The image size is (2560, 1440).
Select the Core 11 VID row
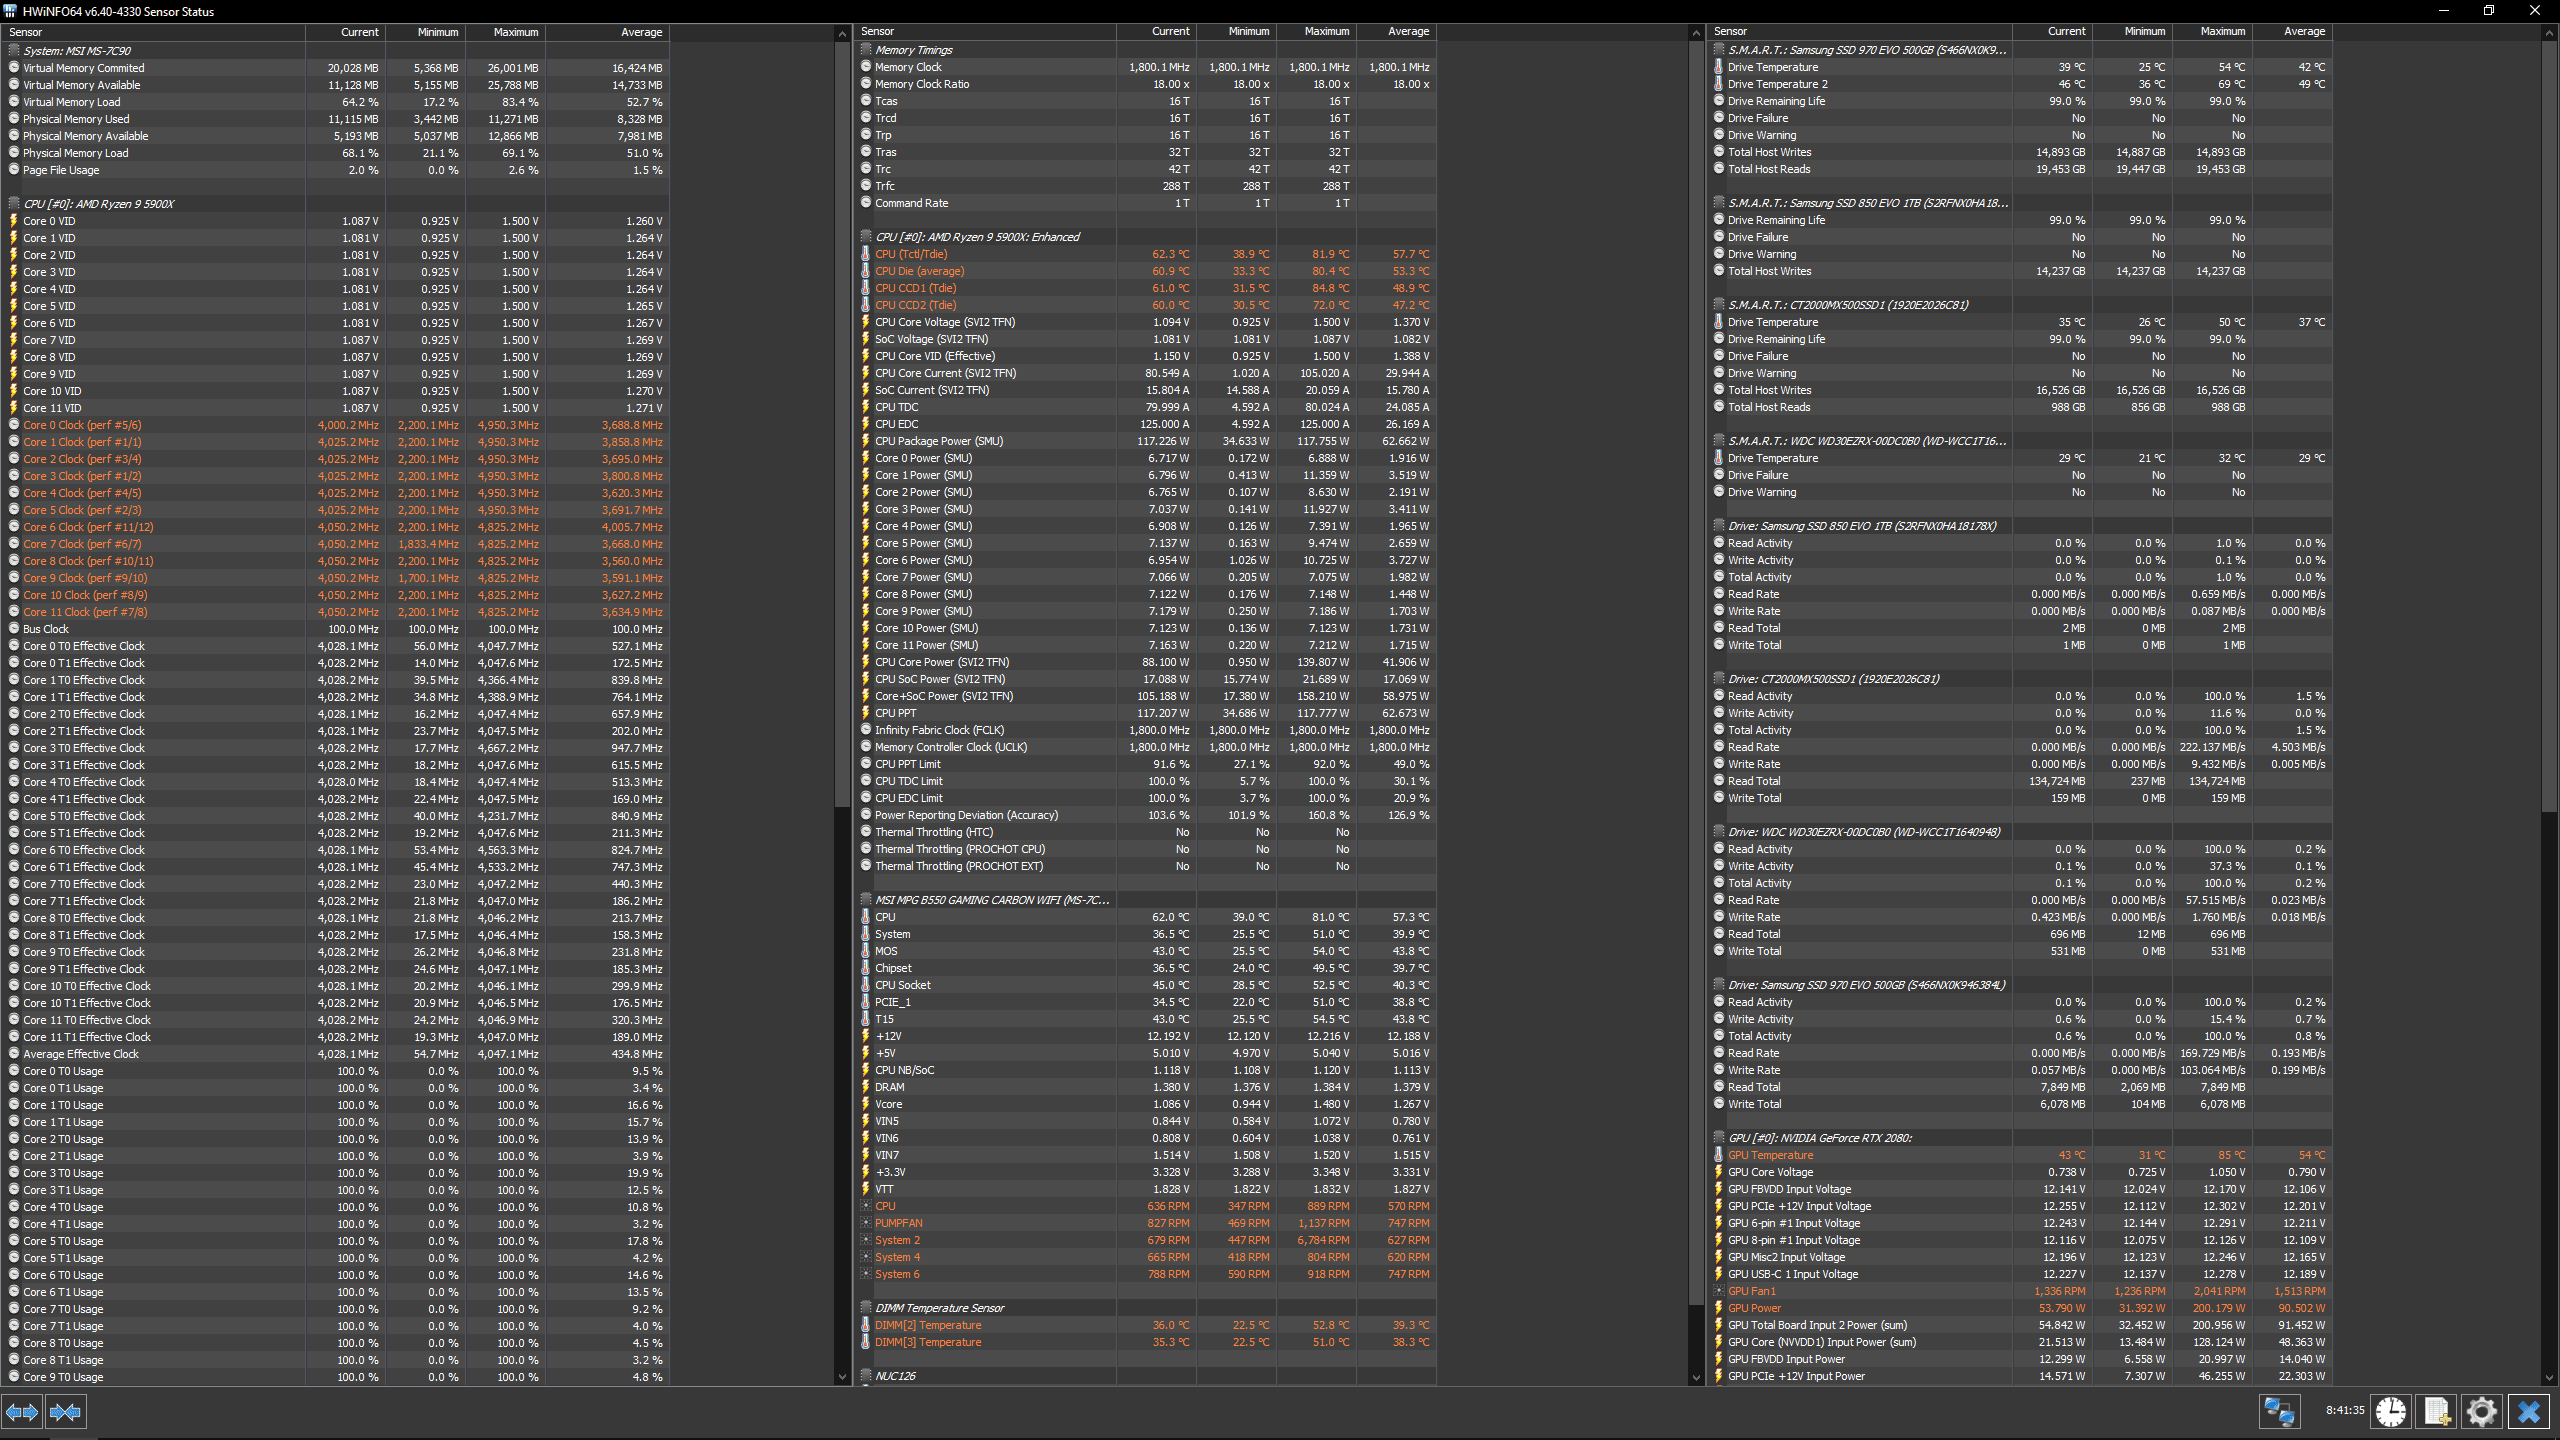[x=336, y=408]
